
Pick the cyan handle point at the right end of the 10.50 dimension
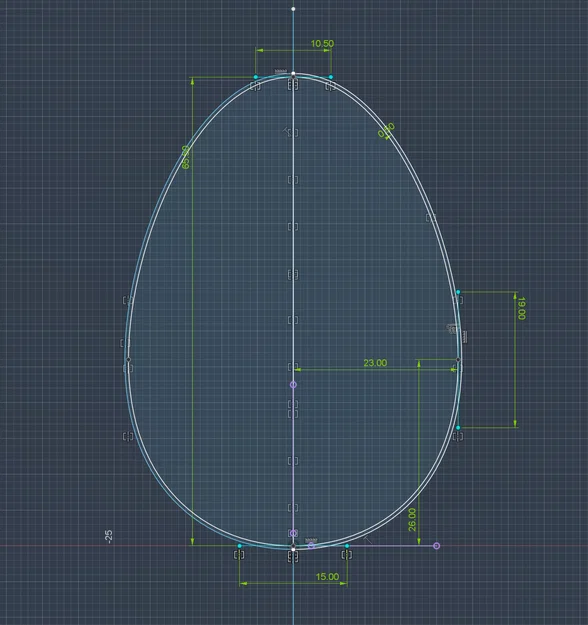coord(331,77)
